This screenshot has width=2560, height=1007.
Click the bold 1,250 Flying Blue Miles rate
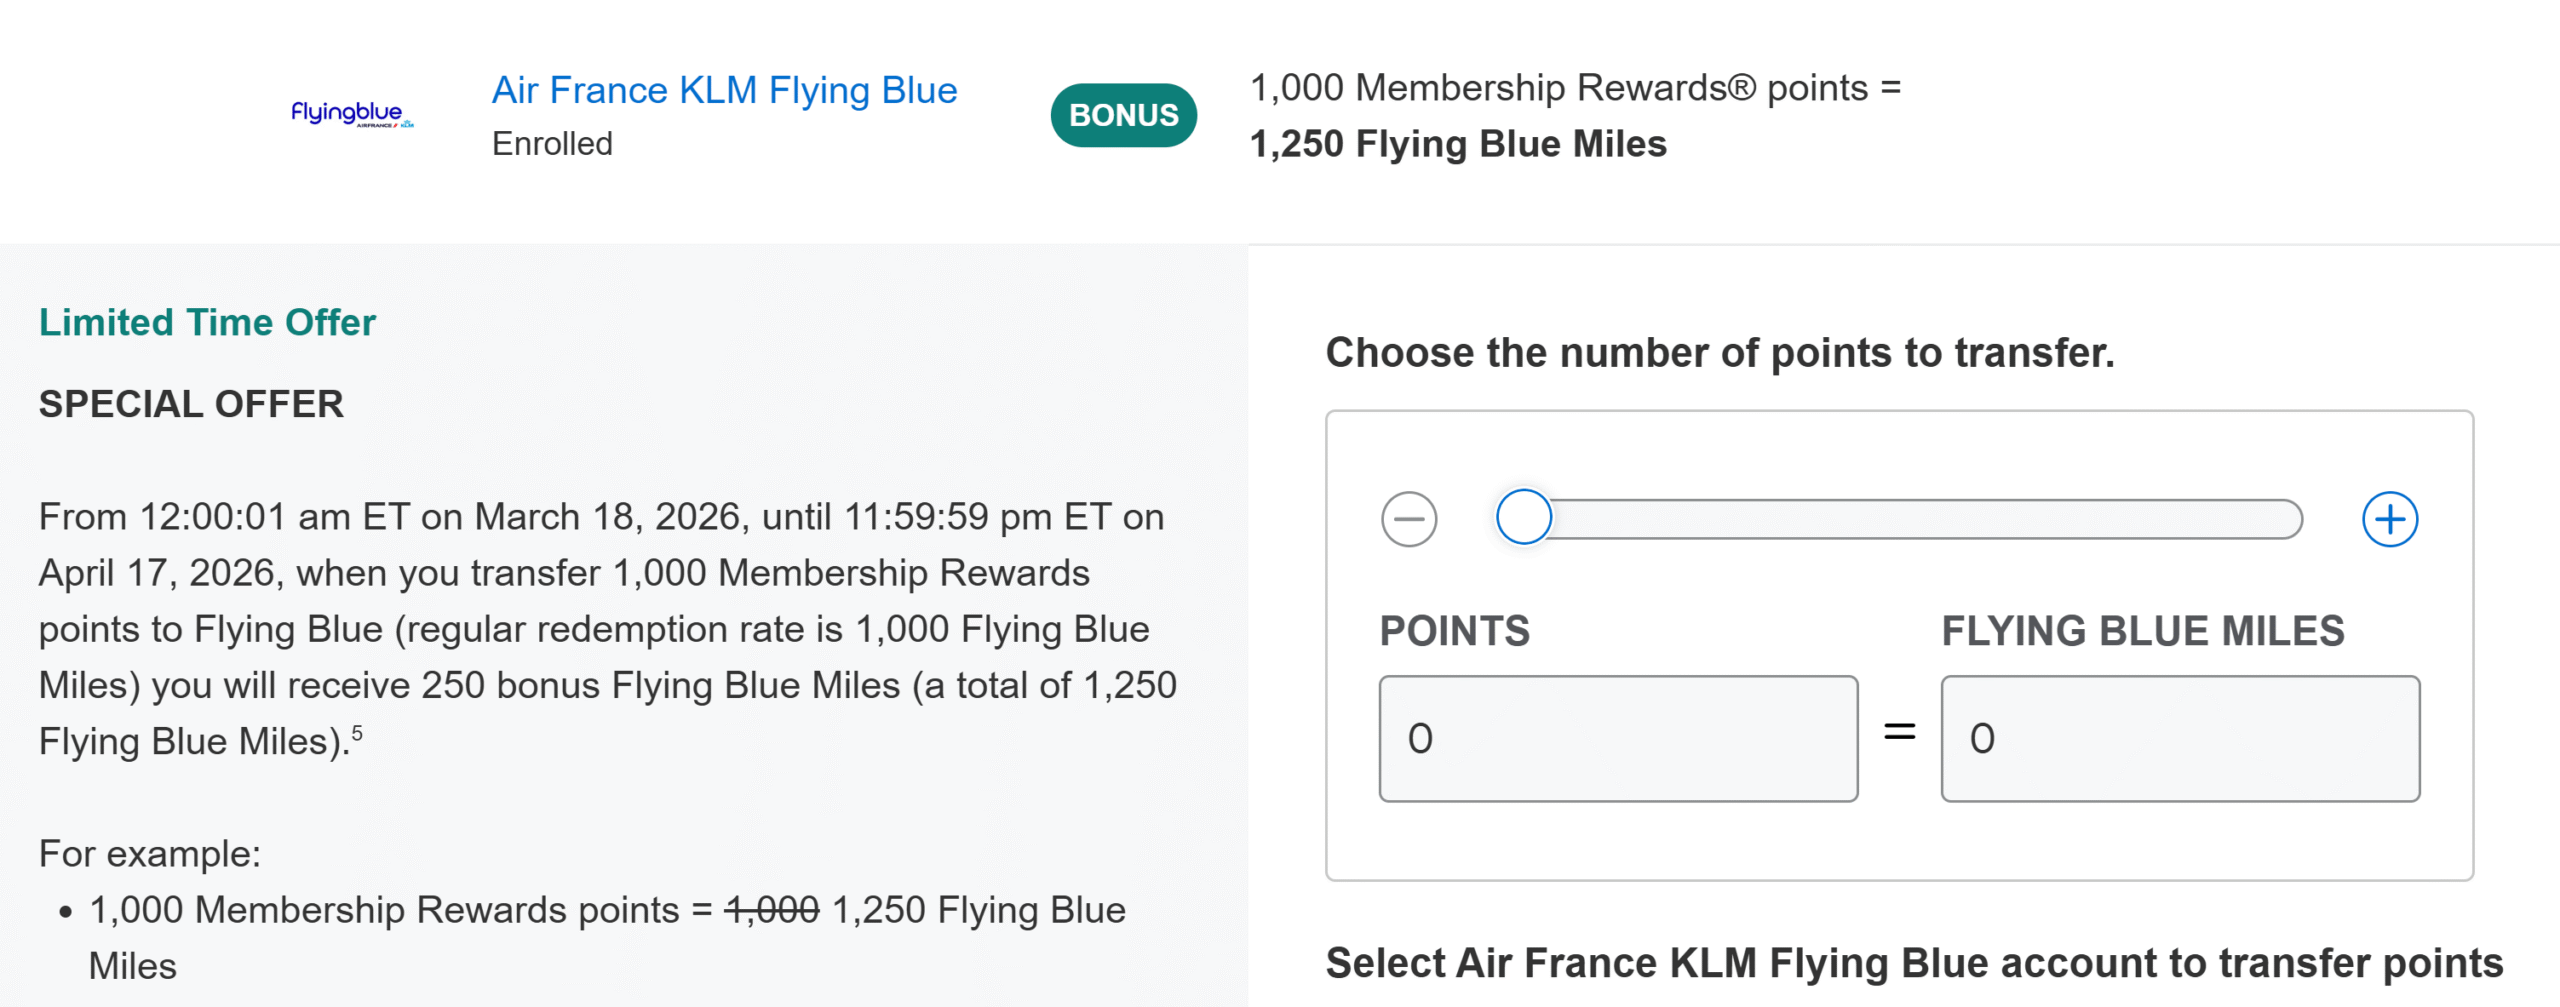pyautogui.click(x=1458, y=144)
